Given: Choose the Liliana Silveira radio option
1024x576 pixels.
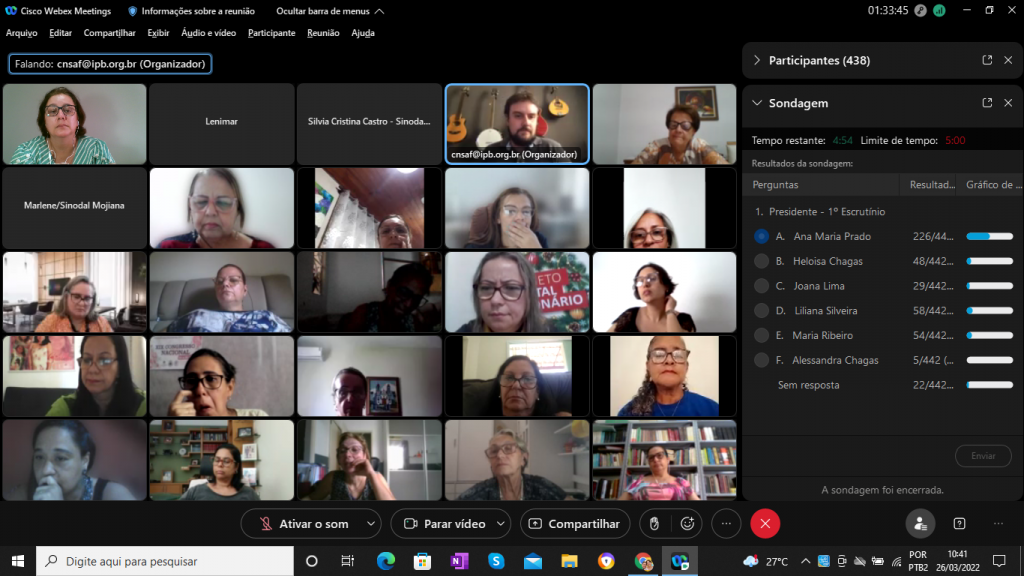Looking at the screenshot, I should click(x=762, y=311).
